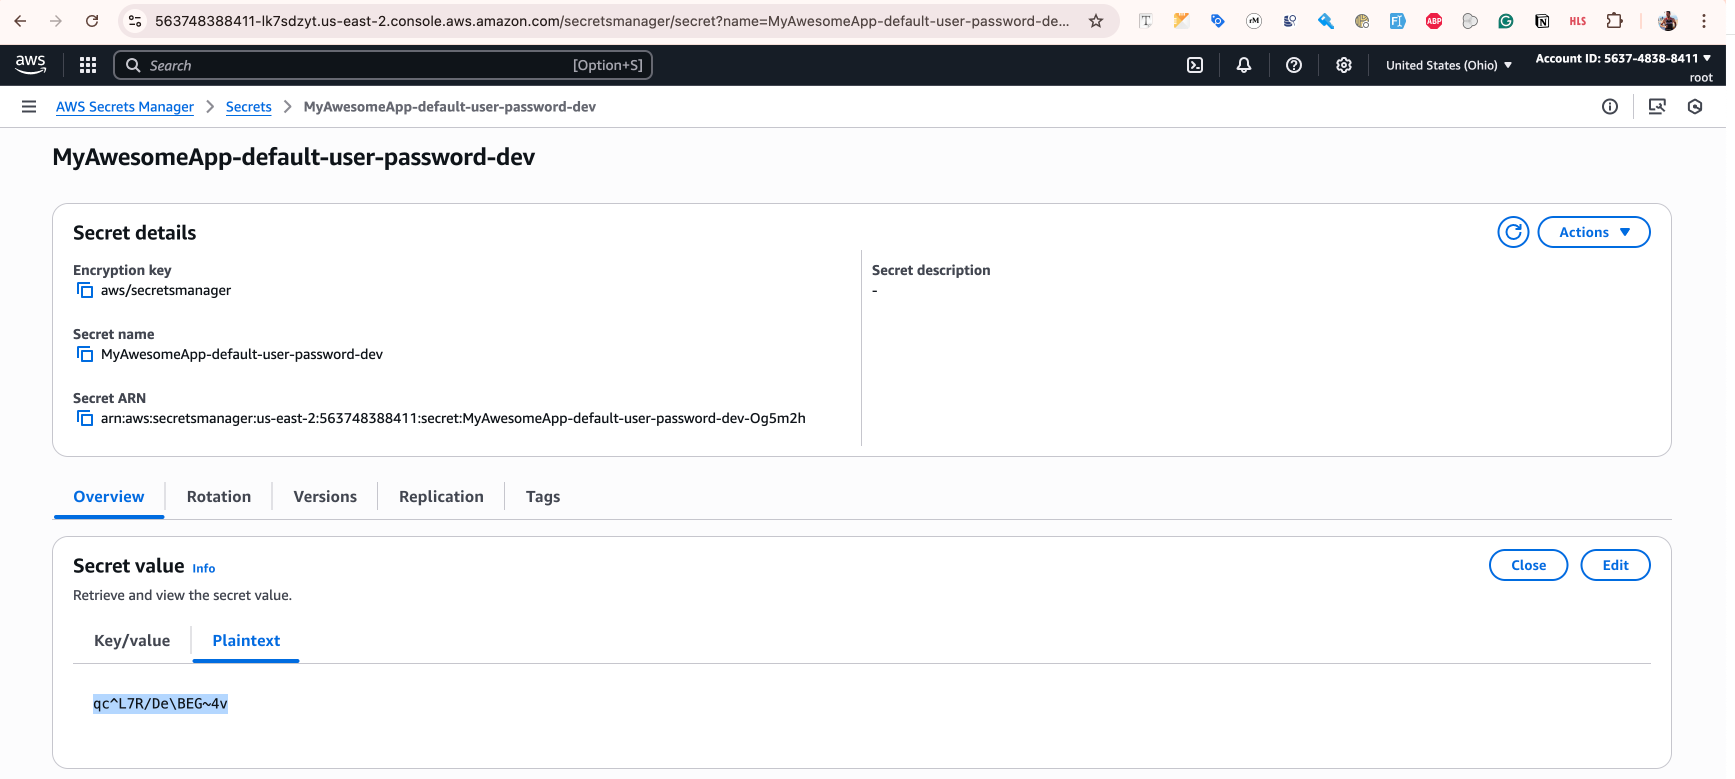The image size is (1735, 779).
Task: Focus the AWS console search box
Action: click(383, 65)
